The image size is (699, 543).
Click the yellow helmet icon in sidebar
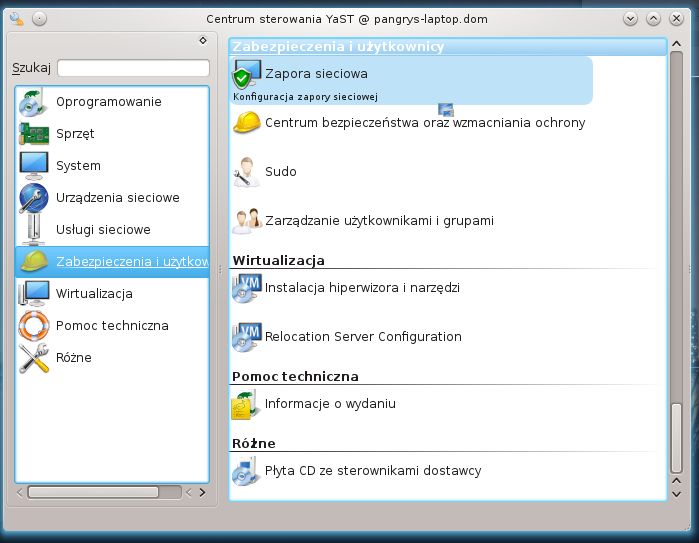pyautogui.click(x=33, y=261)
